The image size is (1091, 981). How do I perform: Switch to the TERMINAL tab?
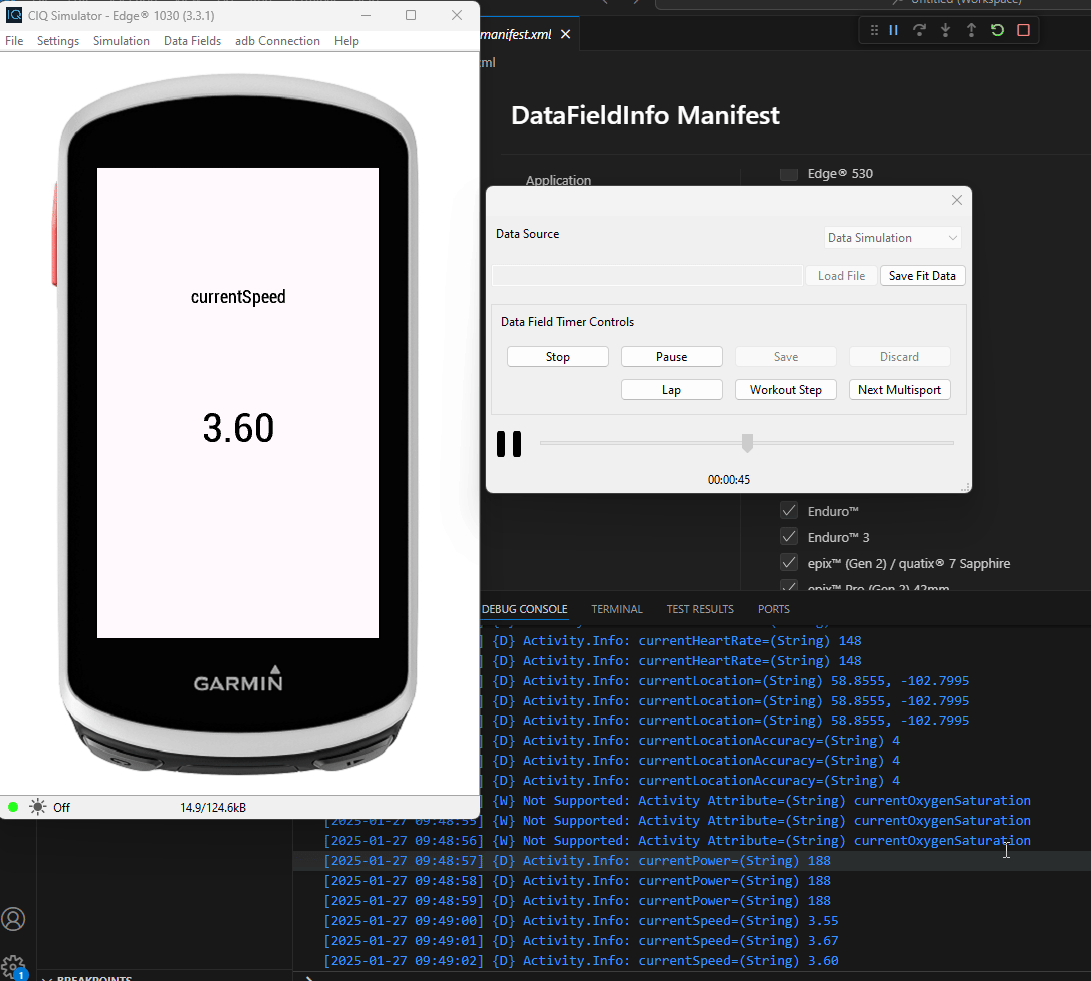[616, 609]
